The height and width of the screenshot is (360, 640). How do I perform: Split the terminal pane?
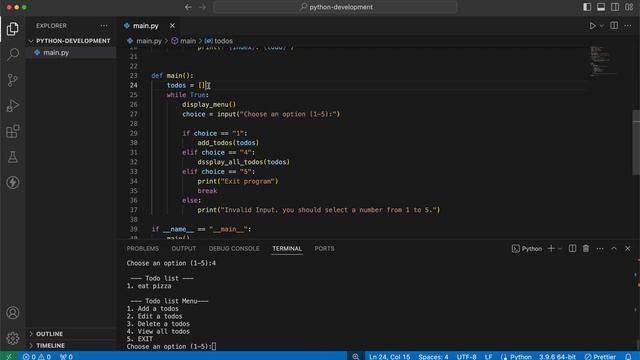coord(572,249)
